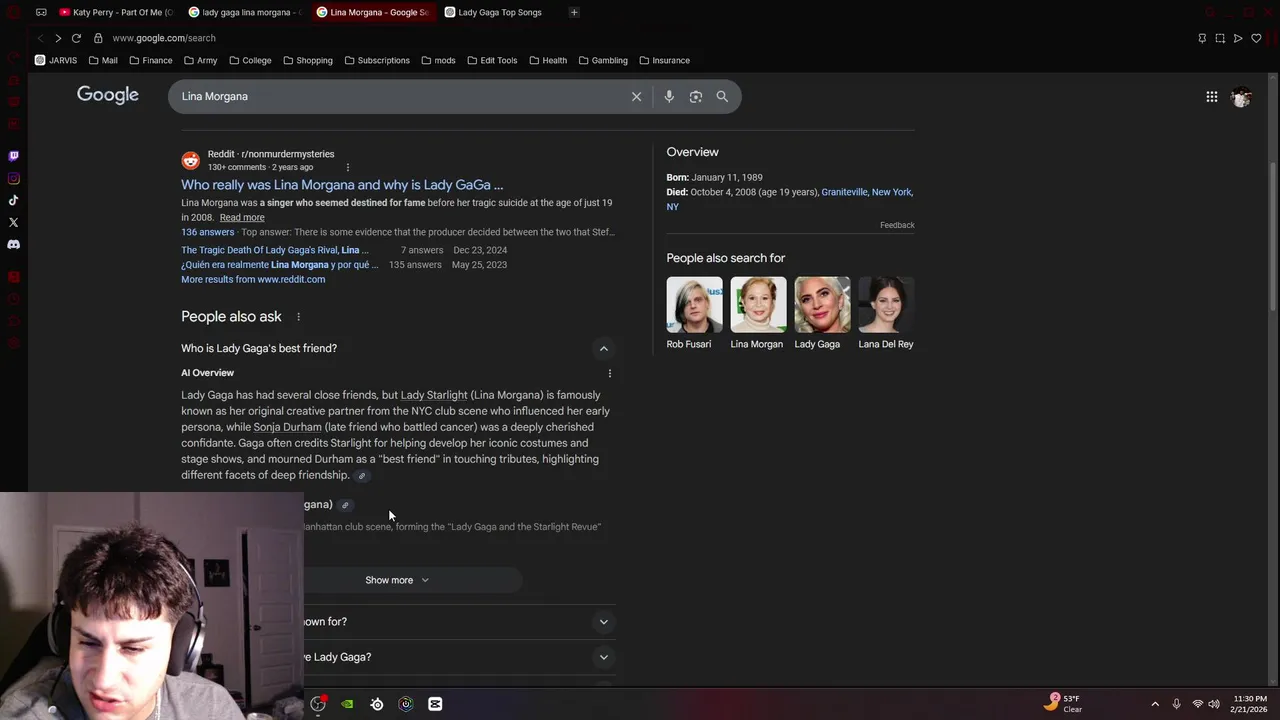Click the source link icon after 'deep friendship'
Screen dimensions: 1280x720
tap(362, 476)
